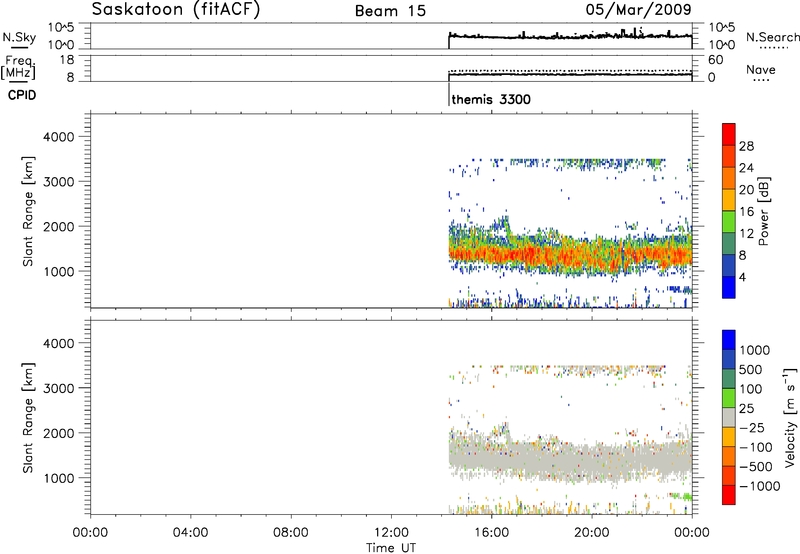Click the 12:00 time axis tick label
Screen dimensions: 800x554
tap(391, 533)
